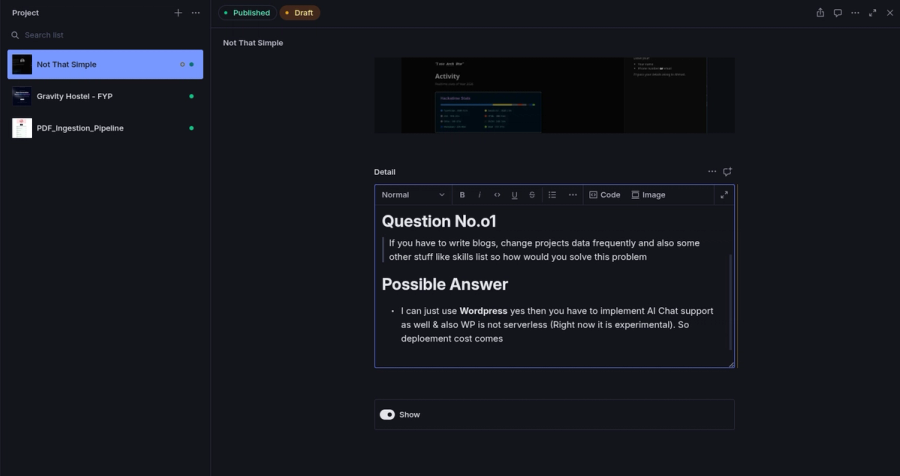The width and height of the screenshot is (900, 476).
Task: Open document more options in top bar
Action: (x=855, y=13)
